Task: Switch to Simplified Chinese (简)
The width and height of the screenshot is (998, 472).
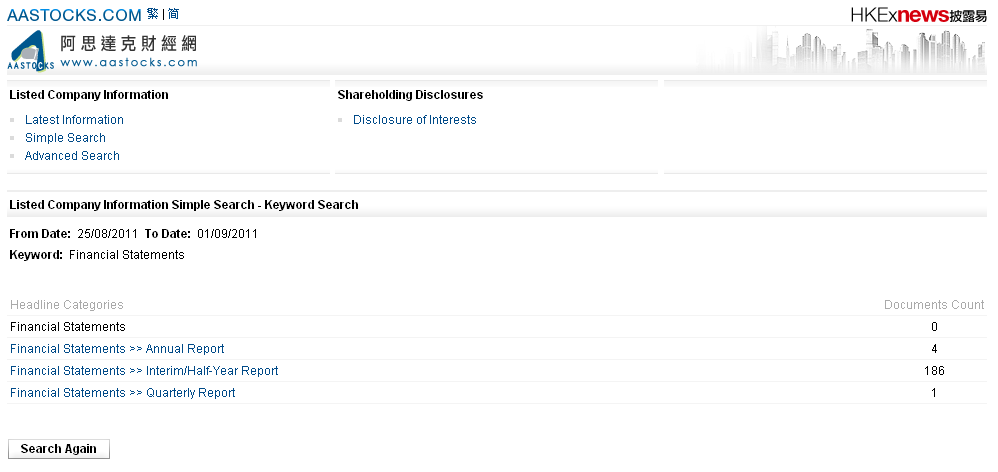Action: pyautogui.click(x=173, y=14)
